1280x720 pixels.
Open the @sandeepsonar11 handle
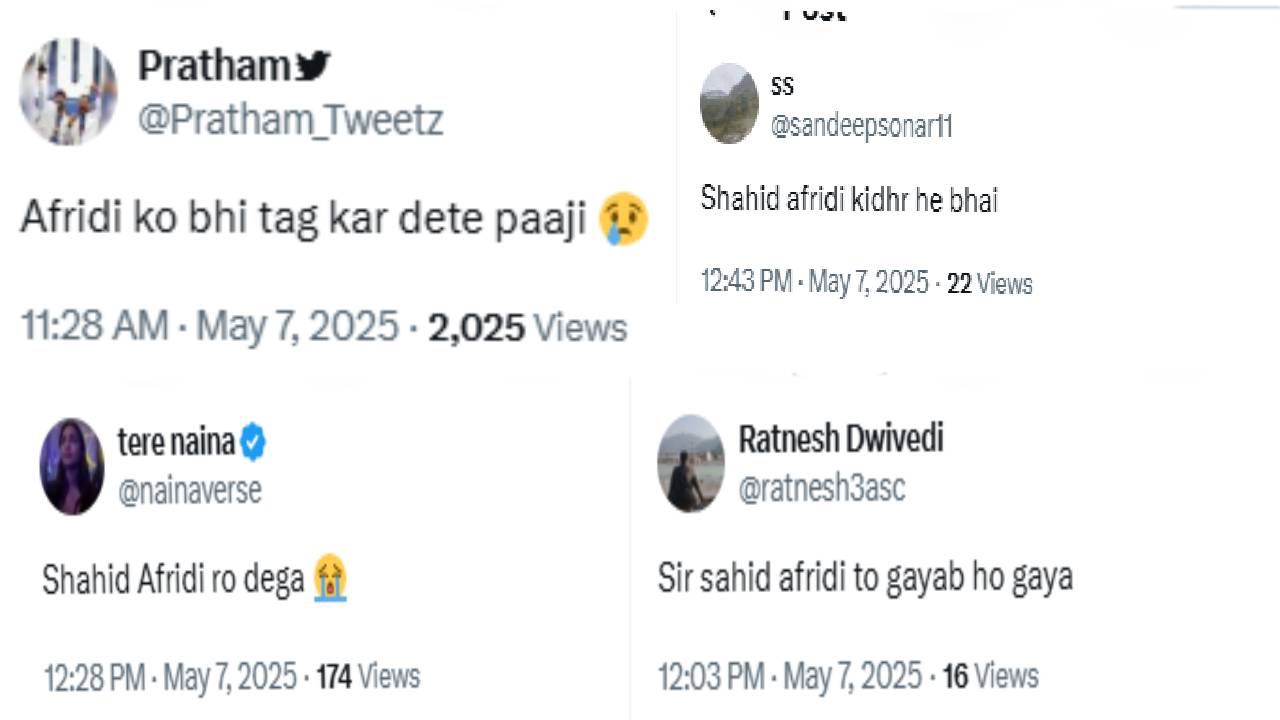(861, 126)
